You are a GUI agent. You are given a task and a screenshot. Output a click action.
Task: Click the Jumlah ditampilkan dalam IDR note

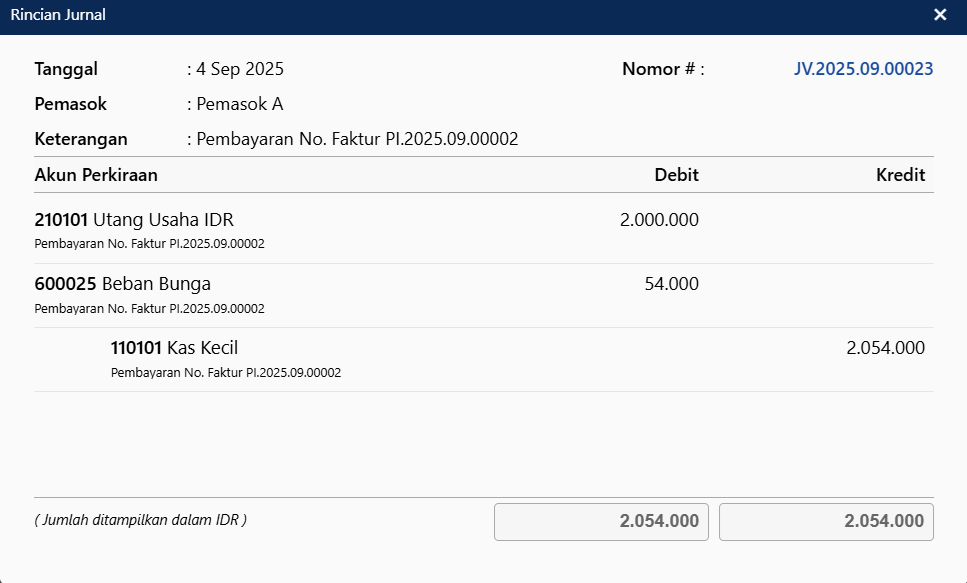pyautogui.click(x=140, y=520)
